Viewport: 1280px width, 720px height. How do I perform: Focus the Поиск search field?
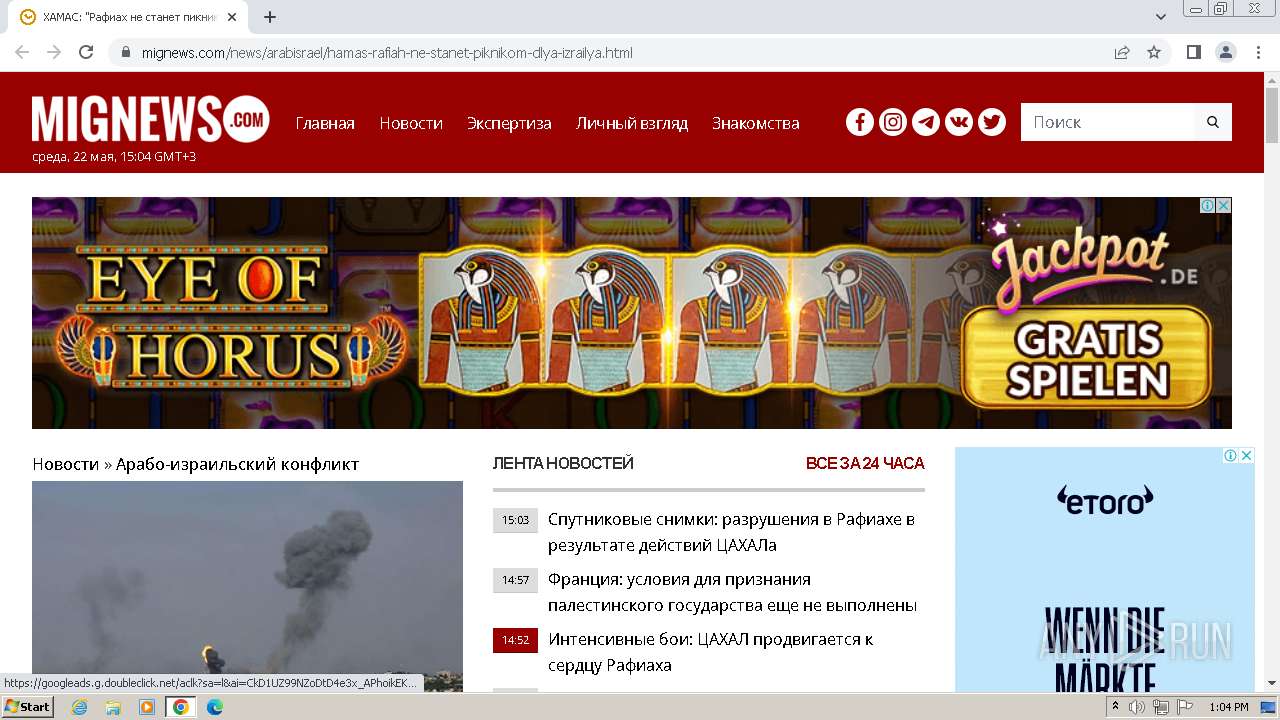(1108, 122)
